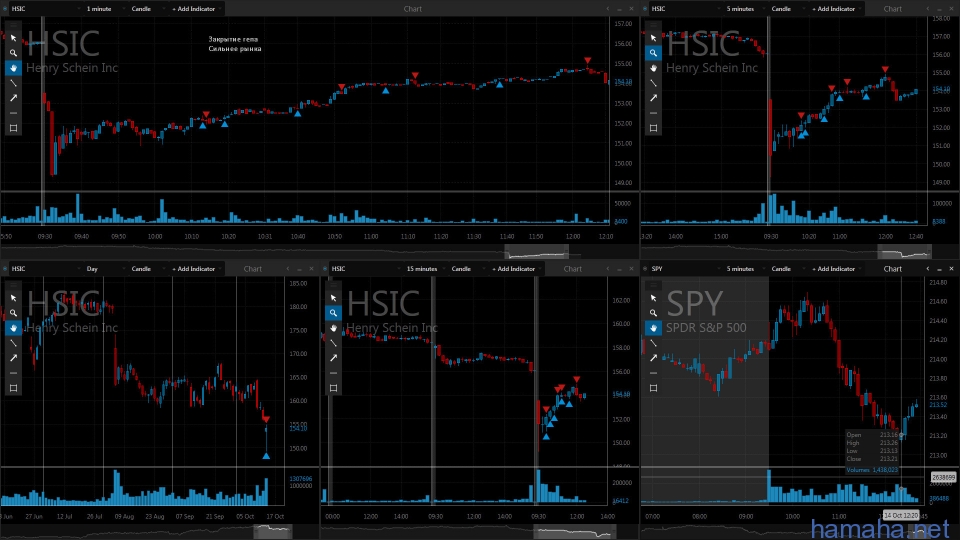Choose the rectangle tool in HSIC 1 minute chart
This screenshot has width=960, height=540.
13,128
